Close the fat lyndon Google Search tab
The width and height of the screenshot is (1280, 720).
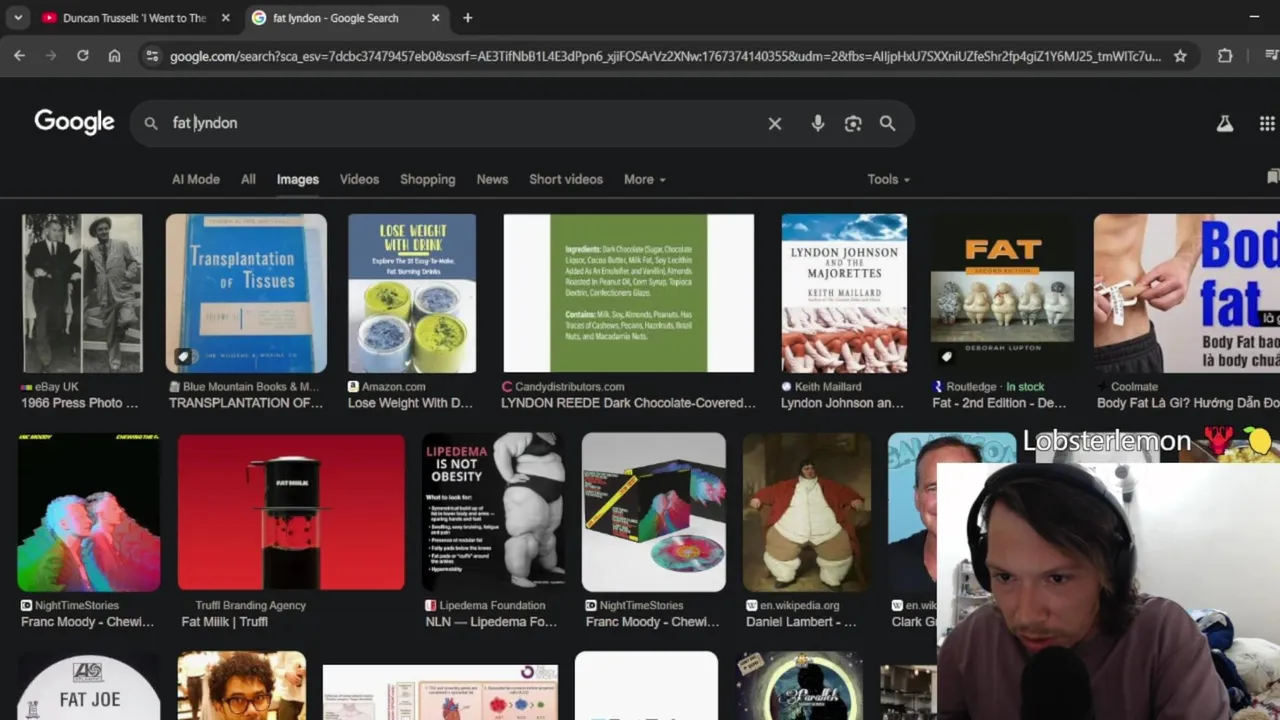[x=435, y=18]
